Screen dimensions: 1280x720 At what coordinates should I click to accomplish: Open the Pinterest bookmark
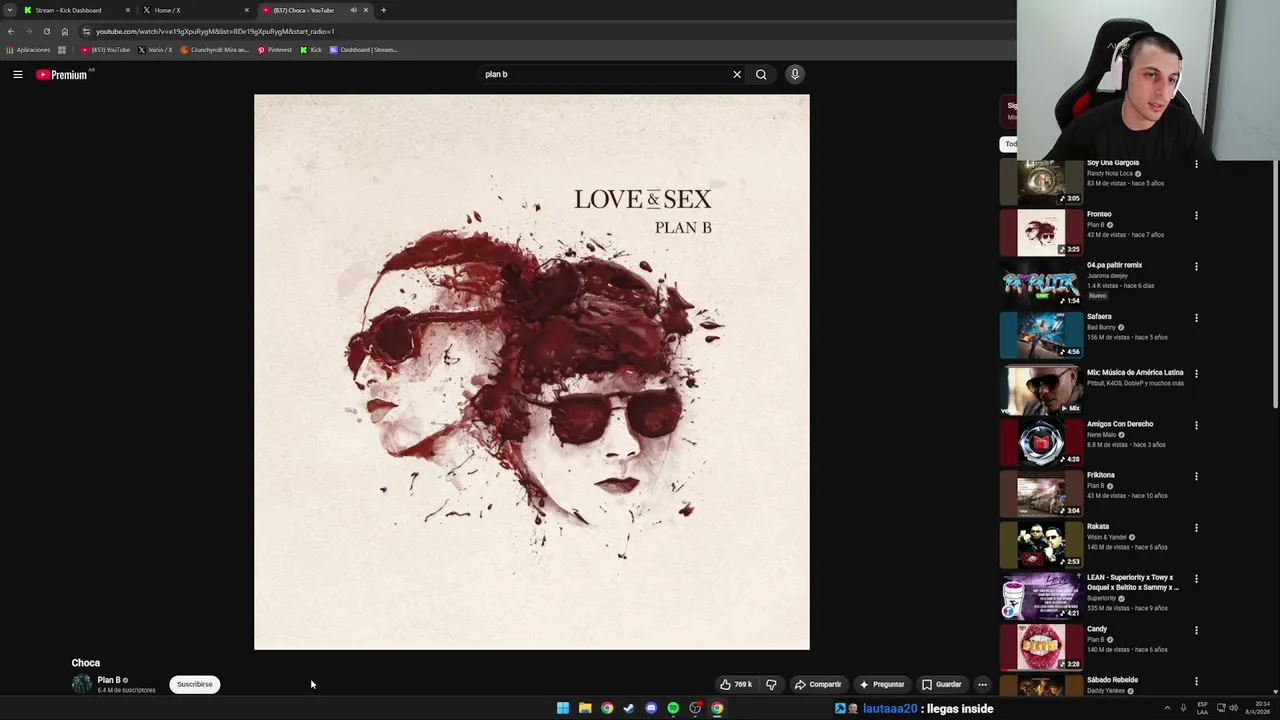[275, 50]
